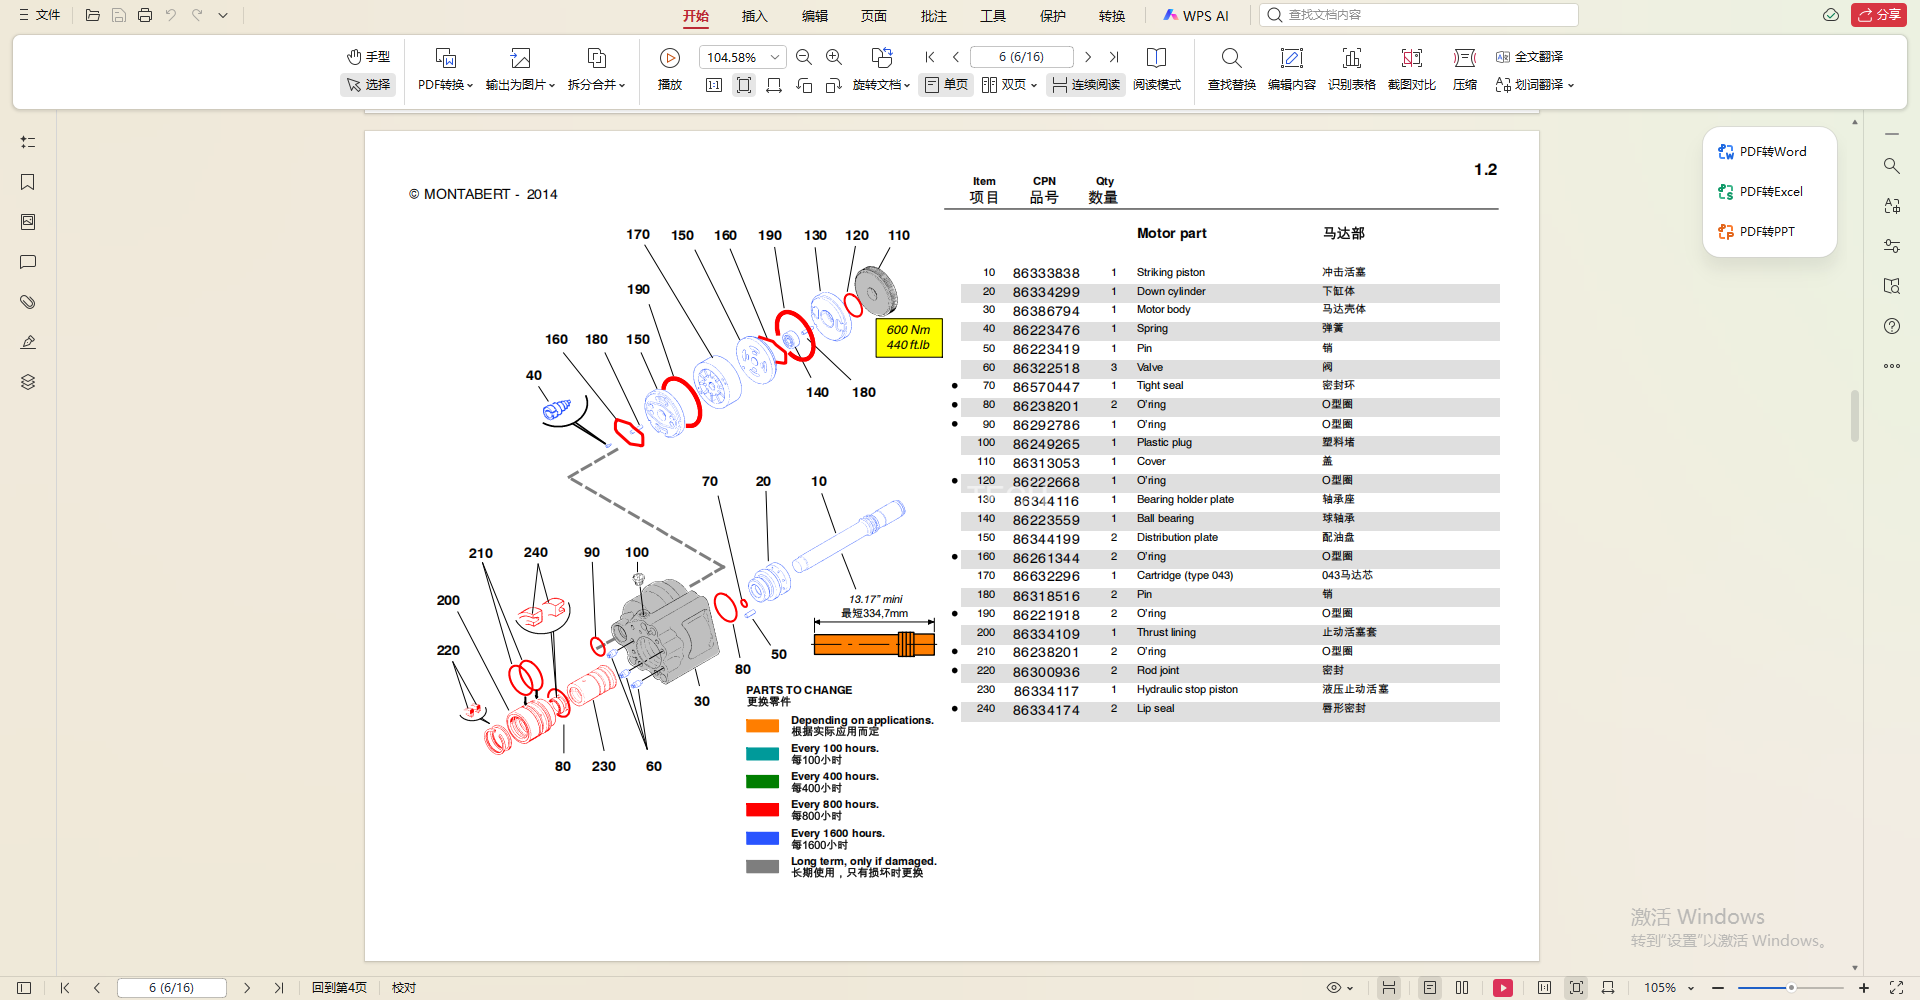Click PDF to Word button
Image resolution: width=1920 pixels, height=1000 pixels.
(x=1762, y=152)
